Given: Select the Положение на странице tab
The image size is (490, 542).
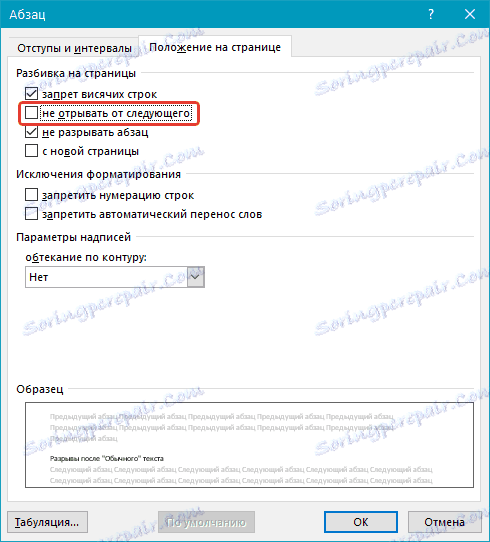Looking at the screenshot, I should 215,47.
